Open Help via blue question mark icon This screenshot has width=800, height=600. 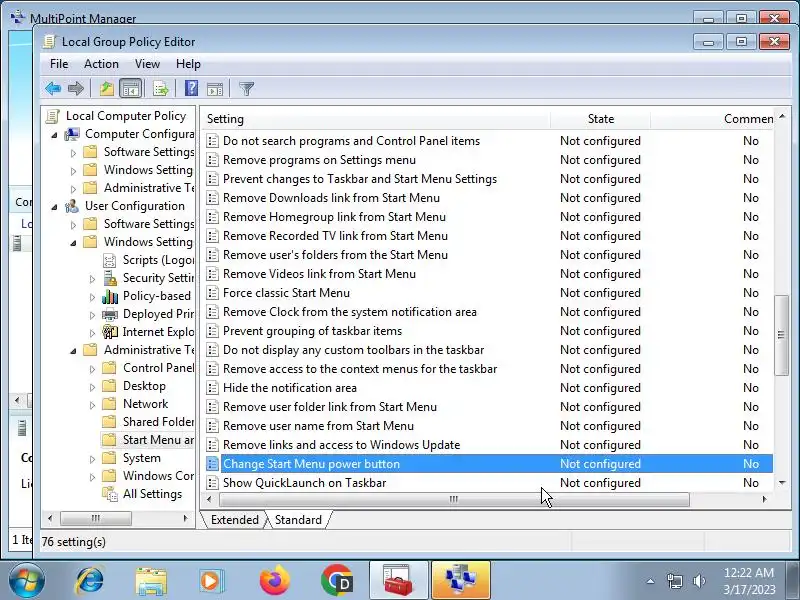191,89
